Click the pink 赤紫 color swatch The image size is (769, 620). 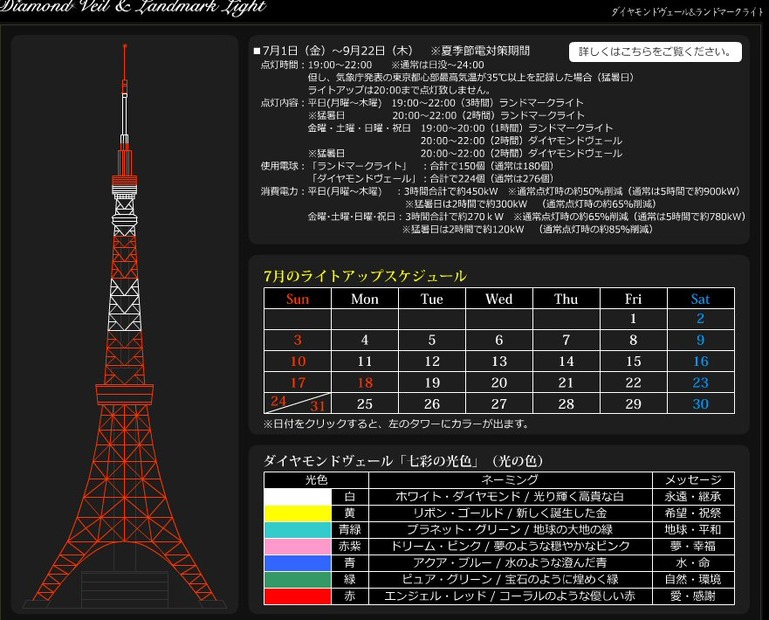[298, 546]
